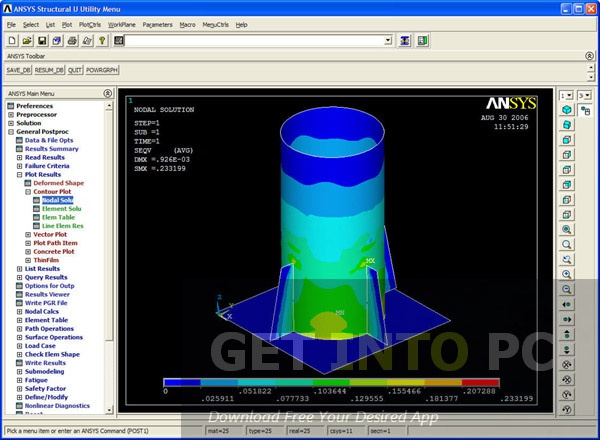Click the pan model down arrow icon
This screenshot has width=600, height=440.
pos(567,349)
